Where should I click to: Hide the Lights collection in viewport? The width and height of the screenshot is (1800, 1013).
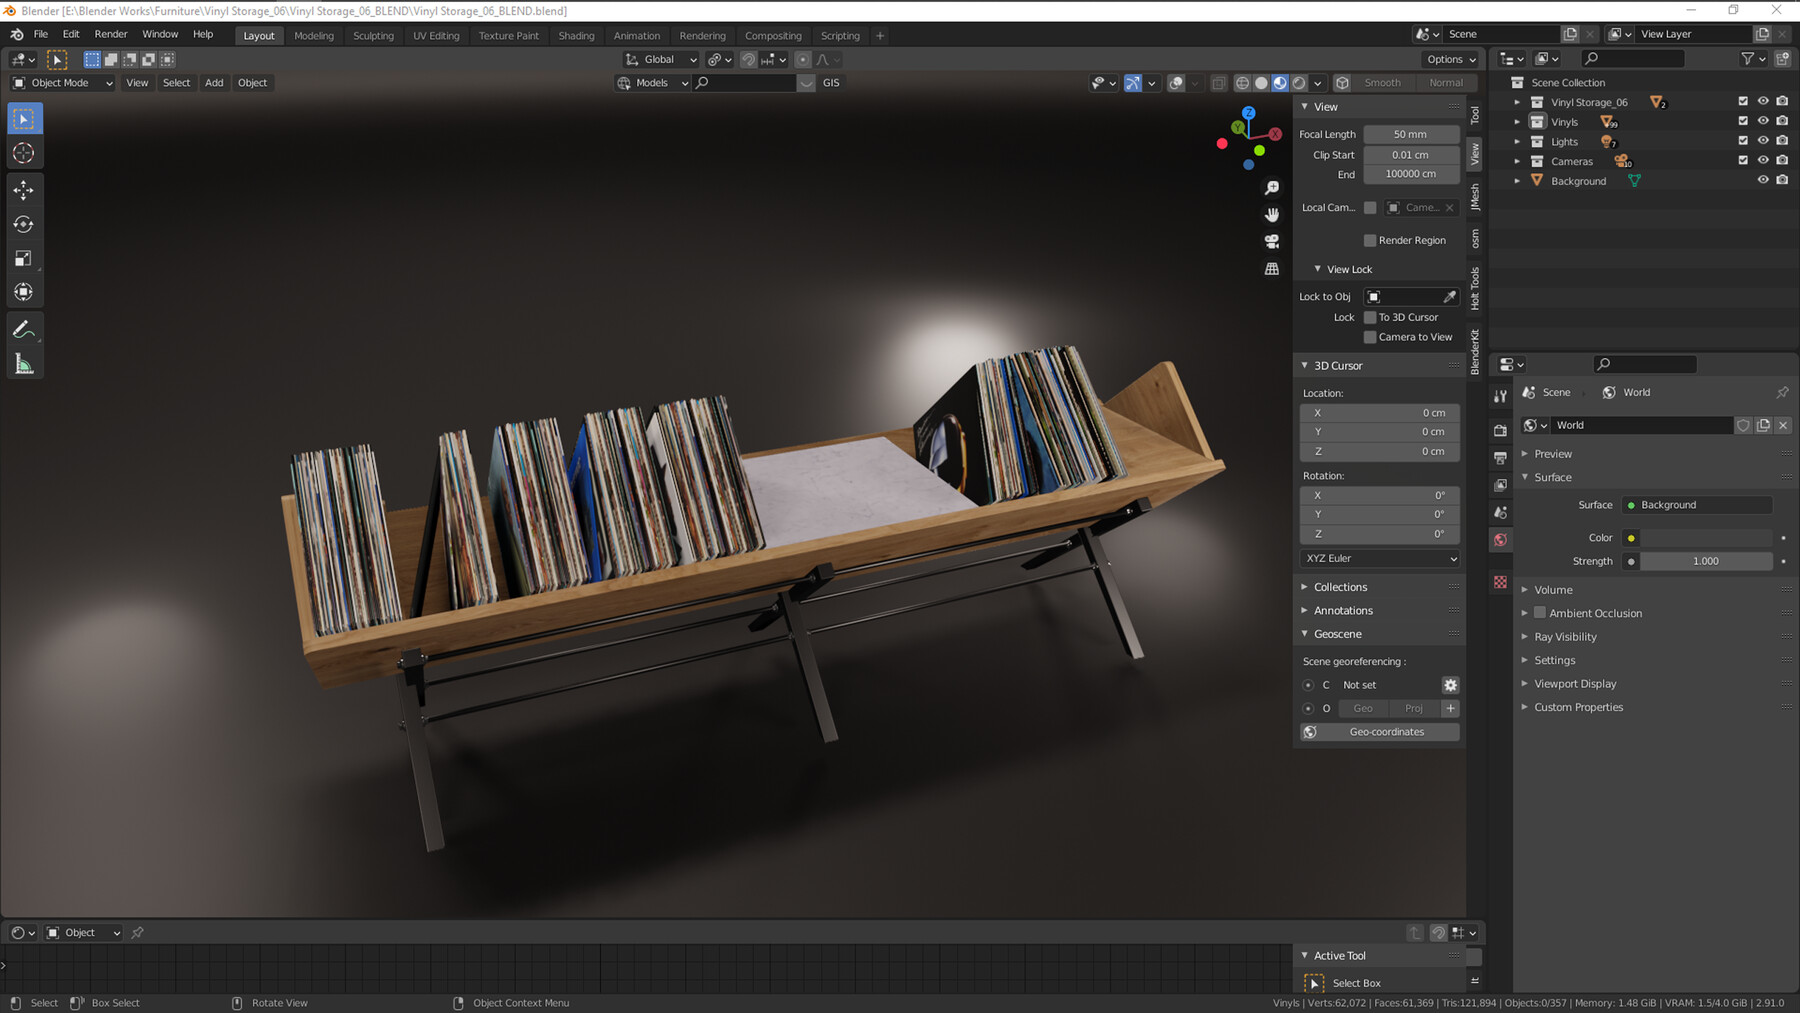click(x=1763, y=141)
